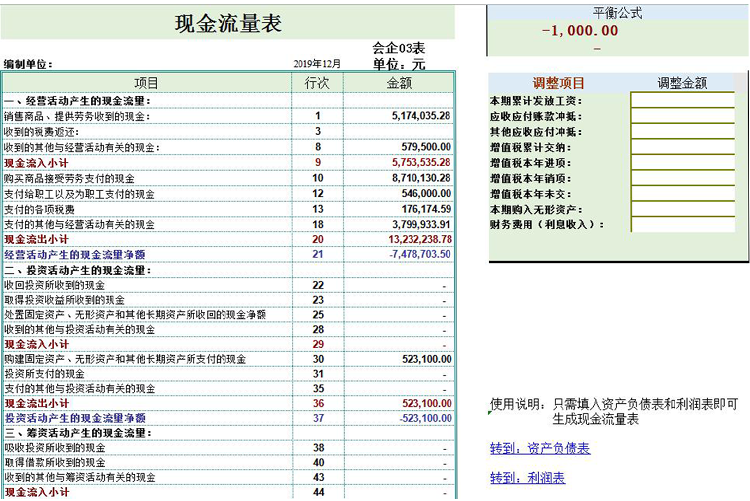The width and height of the screenshot is (750, 501).
Task: Select the 增值税本年销项 amount field
Action: pos(683,178)
